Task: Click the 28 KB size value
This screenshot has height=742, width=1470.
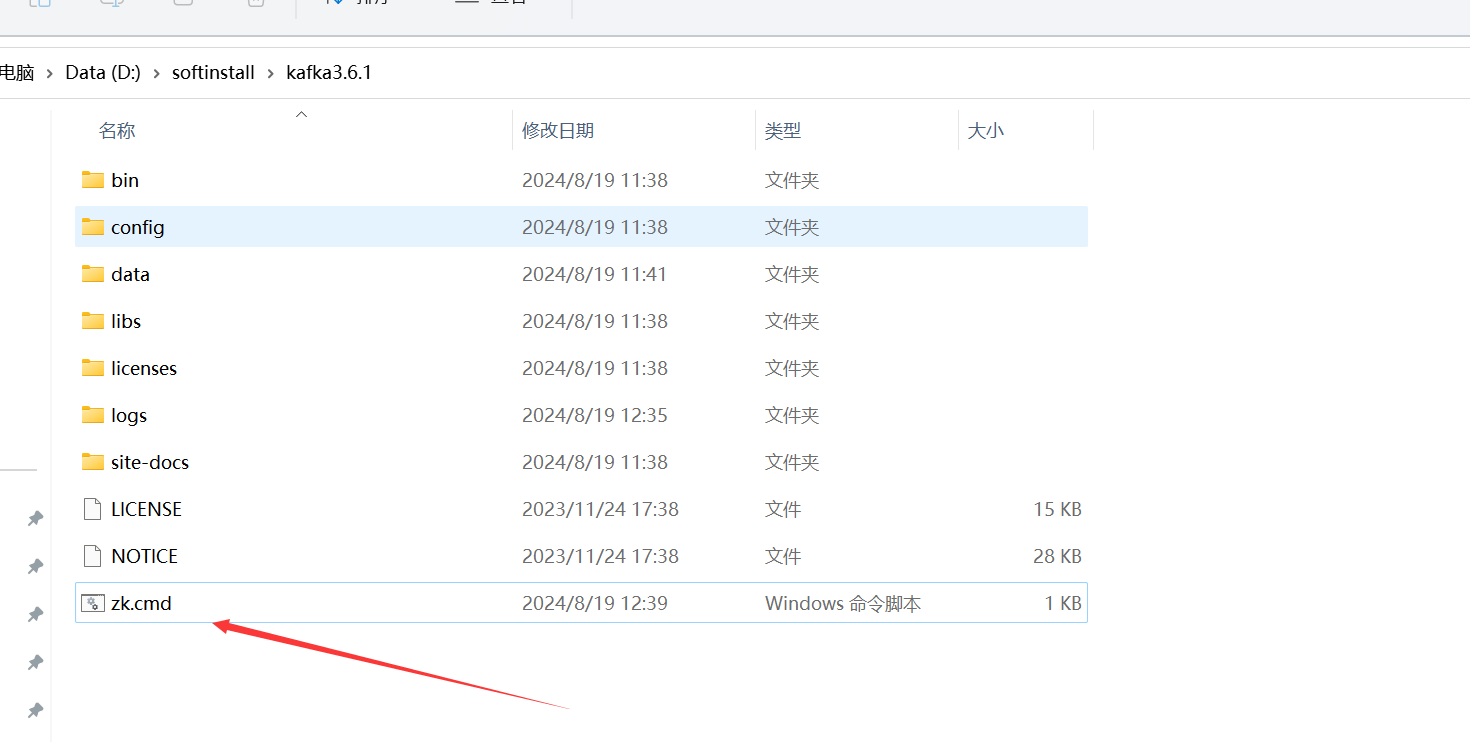Action: pyautogui.click(x=1057, y=556)
